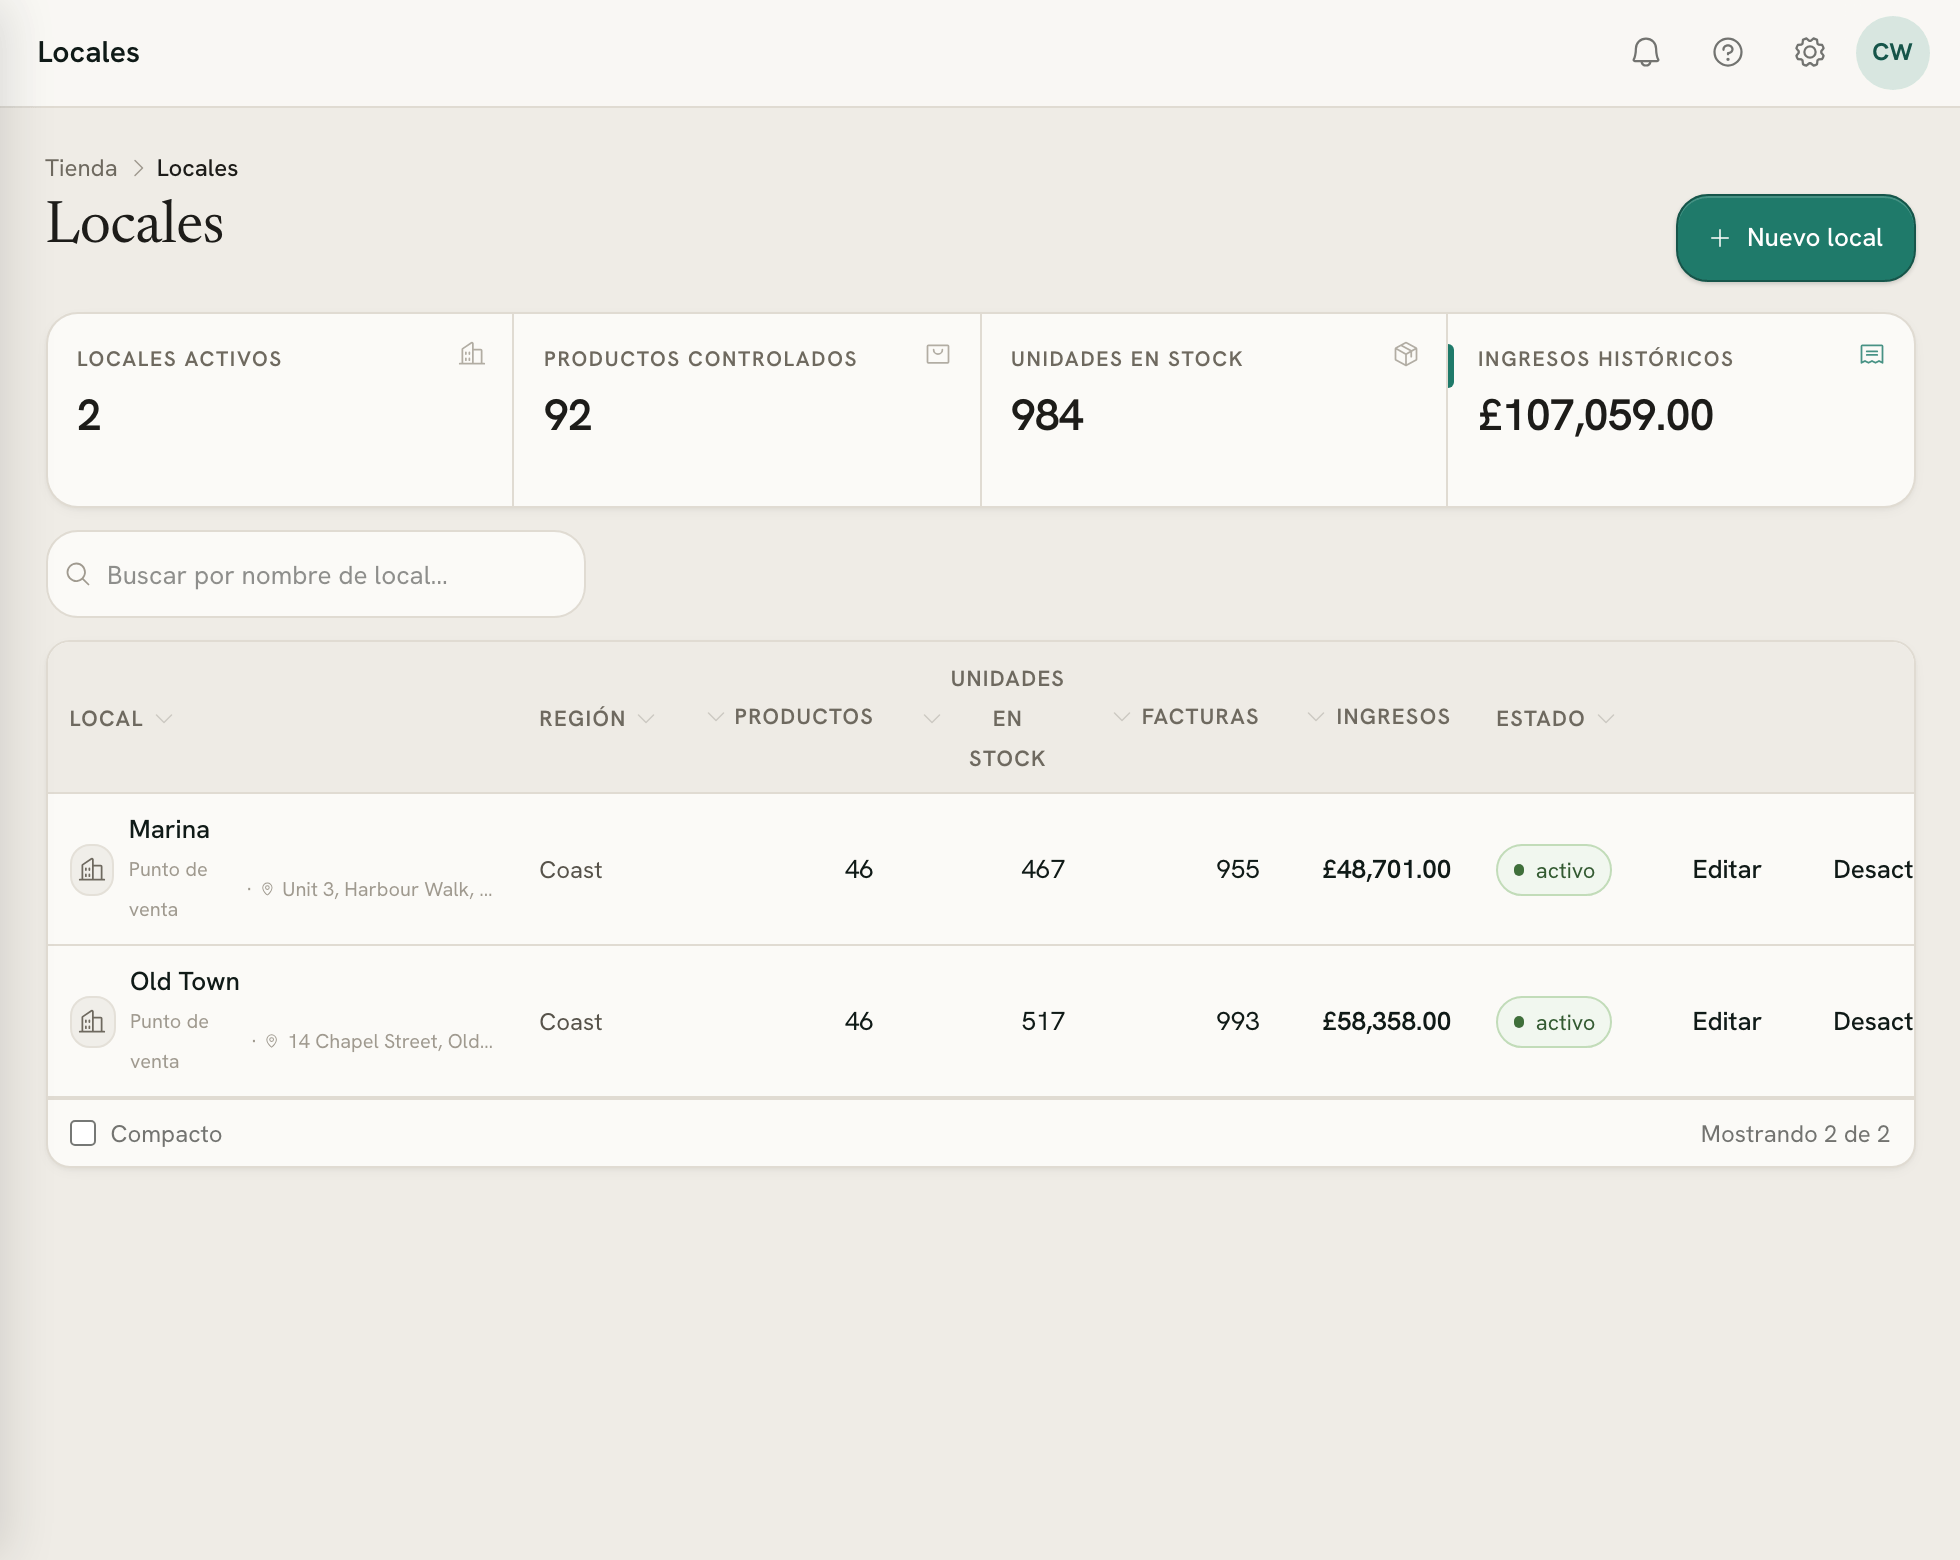Click the box icon in Unidades en Stock card
The height and width of the screenshot is (1560, 1960).
click(x=1406, y=354)
